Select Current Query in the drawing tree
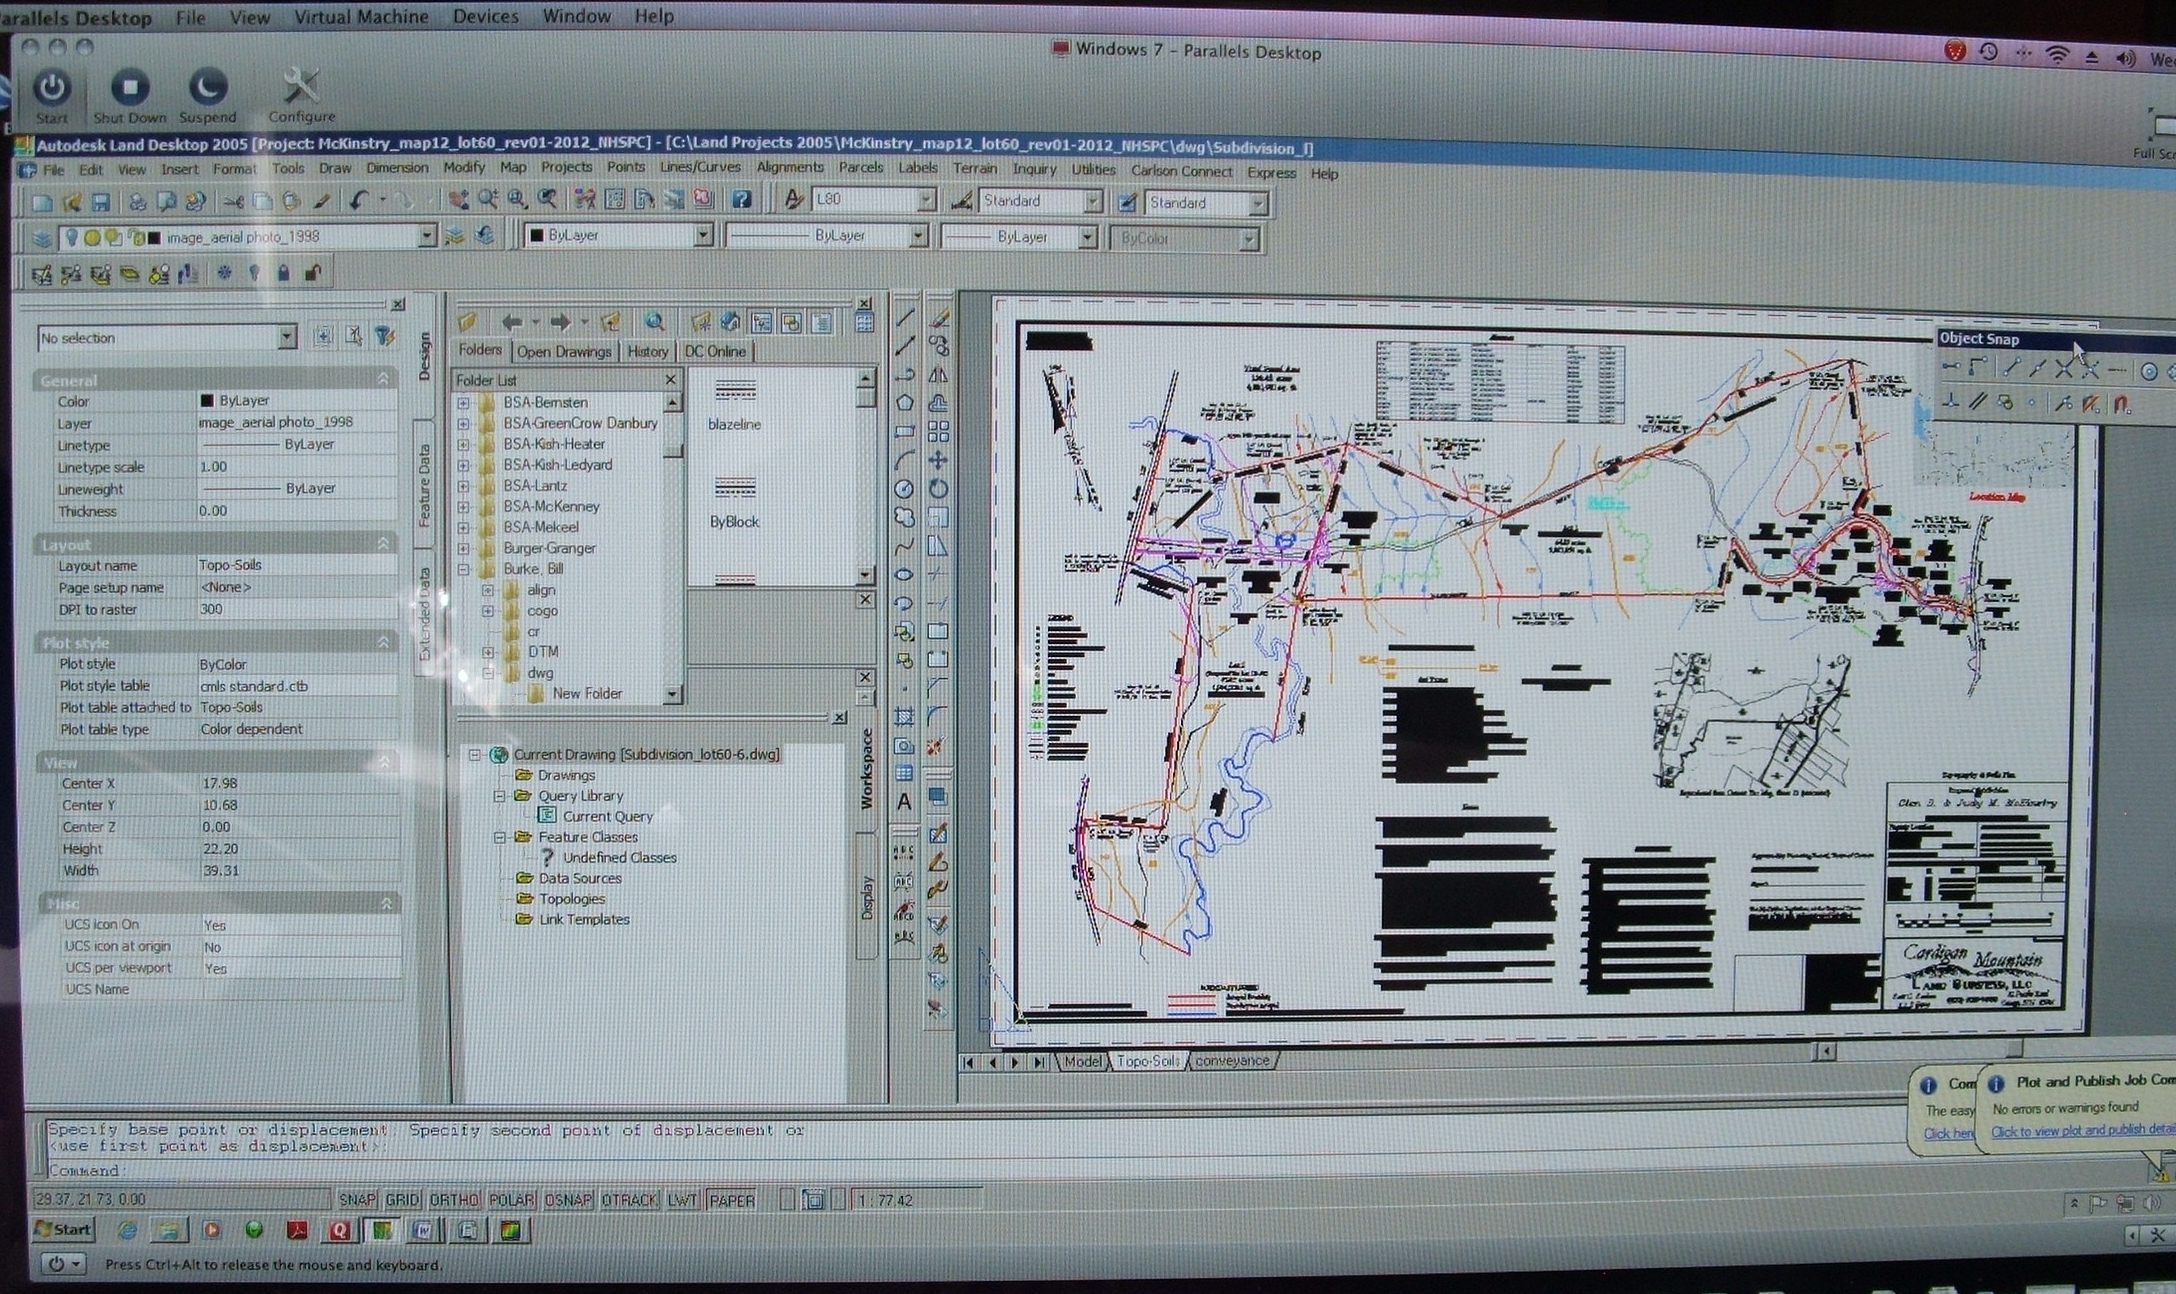The height and width of the screenshot is (1294, 2176). (x=606, y=816)
